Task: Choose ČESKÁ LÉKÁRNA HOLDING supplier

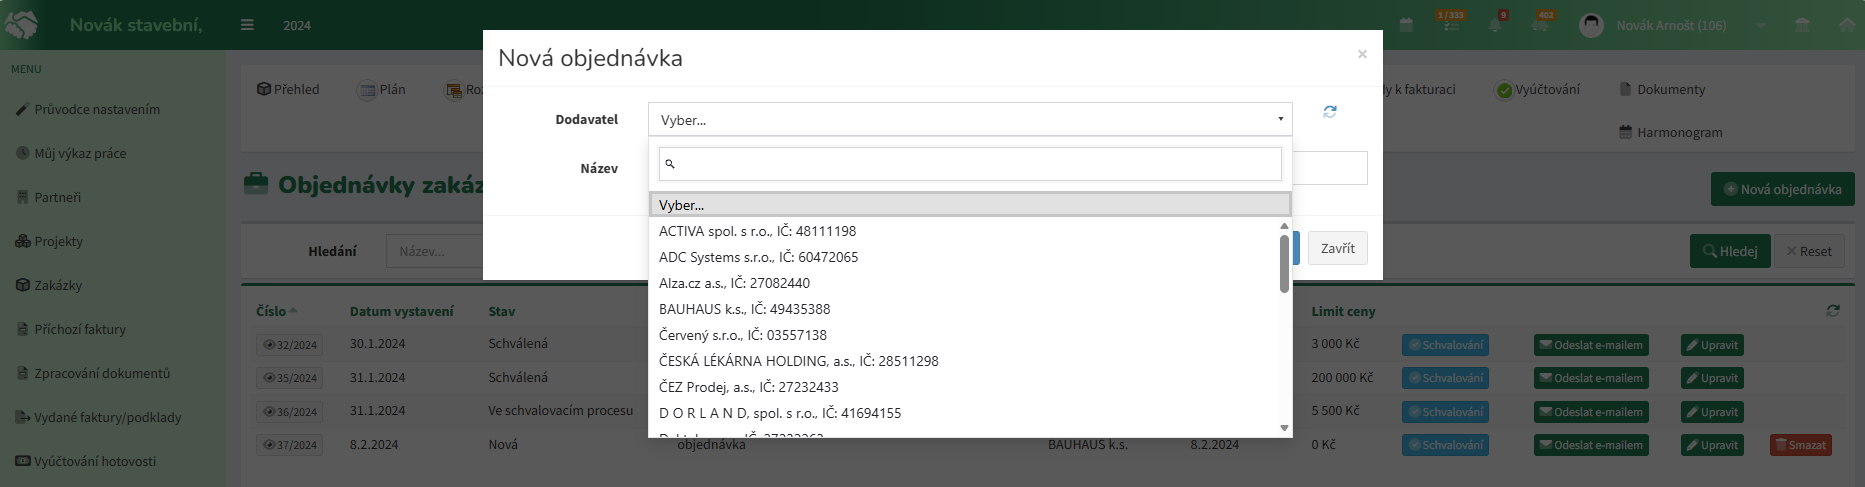Action: point(964,361)
